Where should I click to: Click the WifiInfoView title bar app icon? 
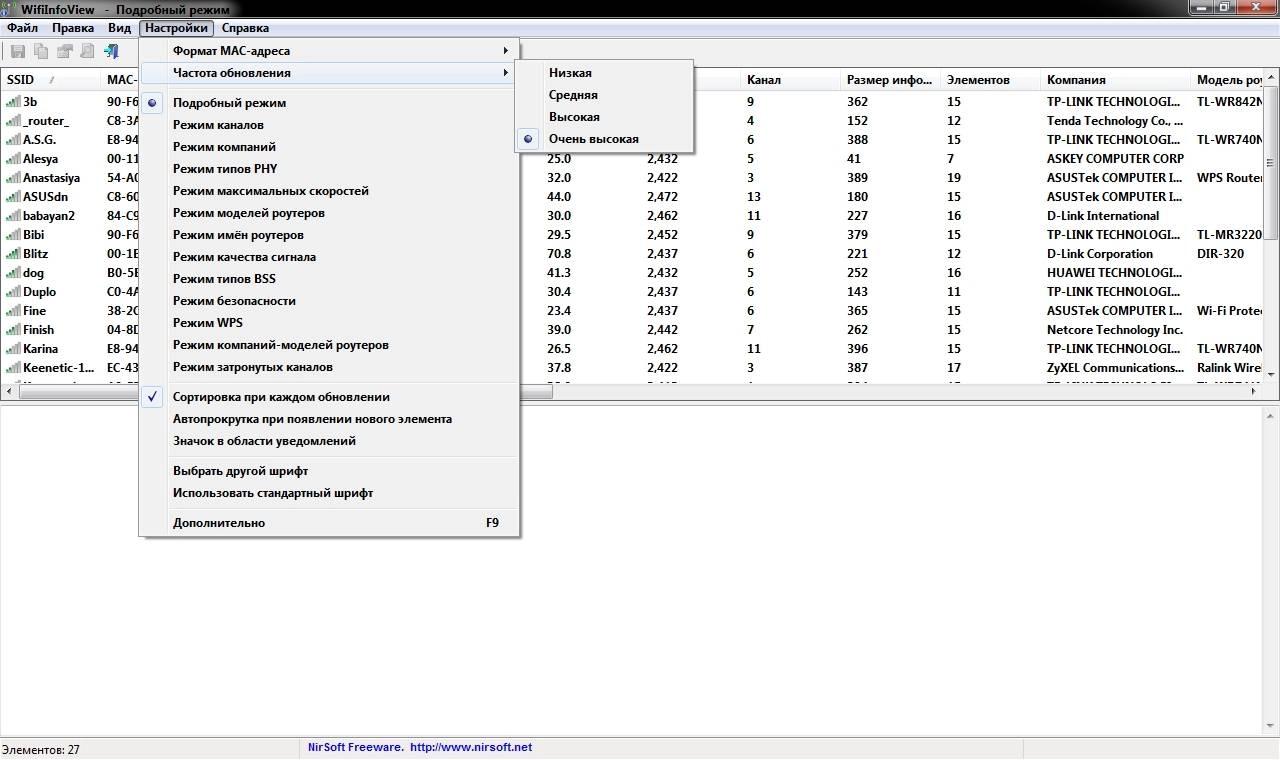coord(9,9)
